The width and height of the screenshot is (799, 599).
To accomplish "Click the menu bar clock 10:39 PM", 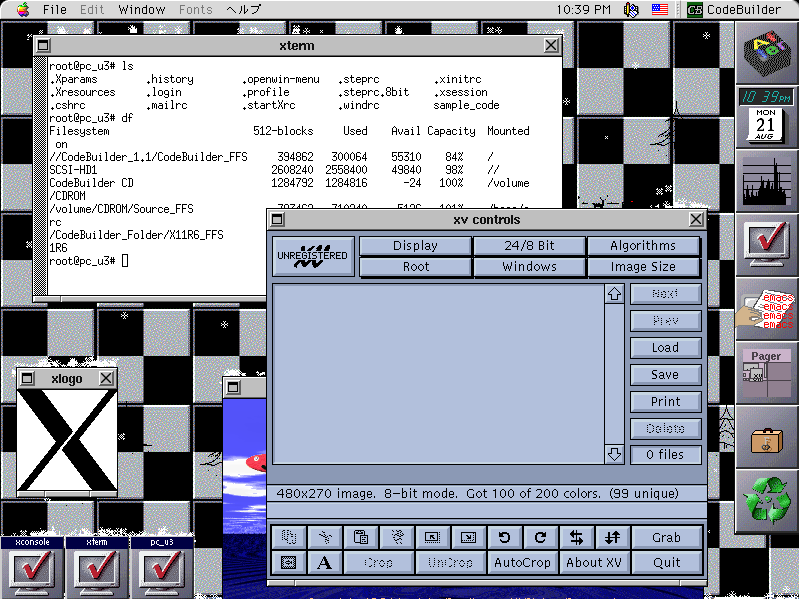I will click(583, 10).
